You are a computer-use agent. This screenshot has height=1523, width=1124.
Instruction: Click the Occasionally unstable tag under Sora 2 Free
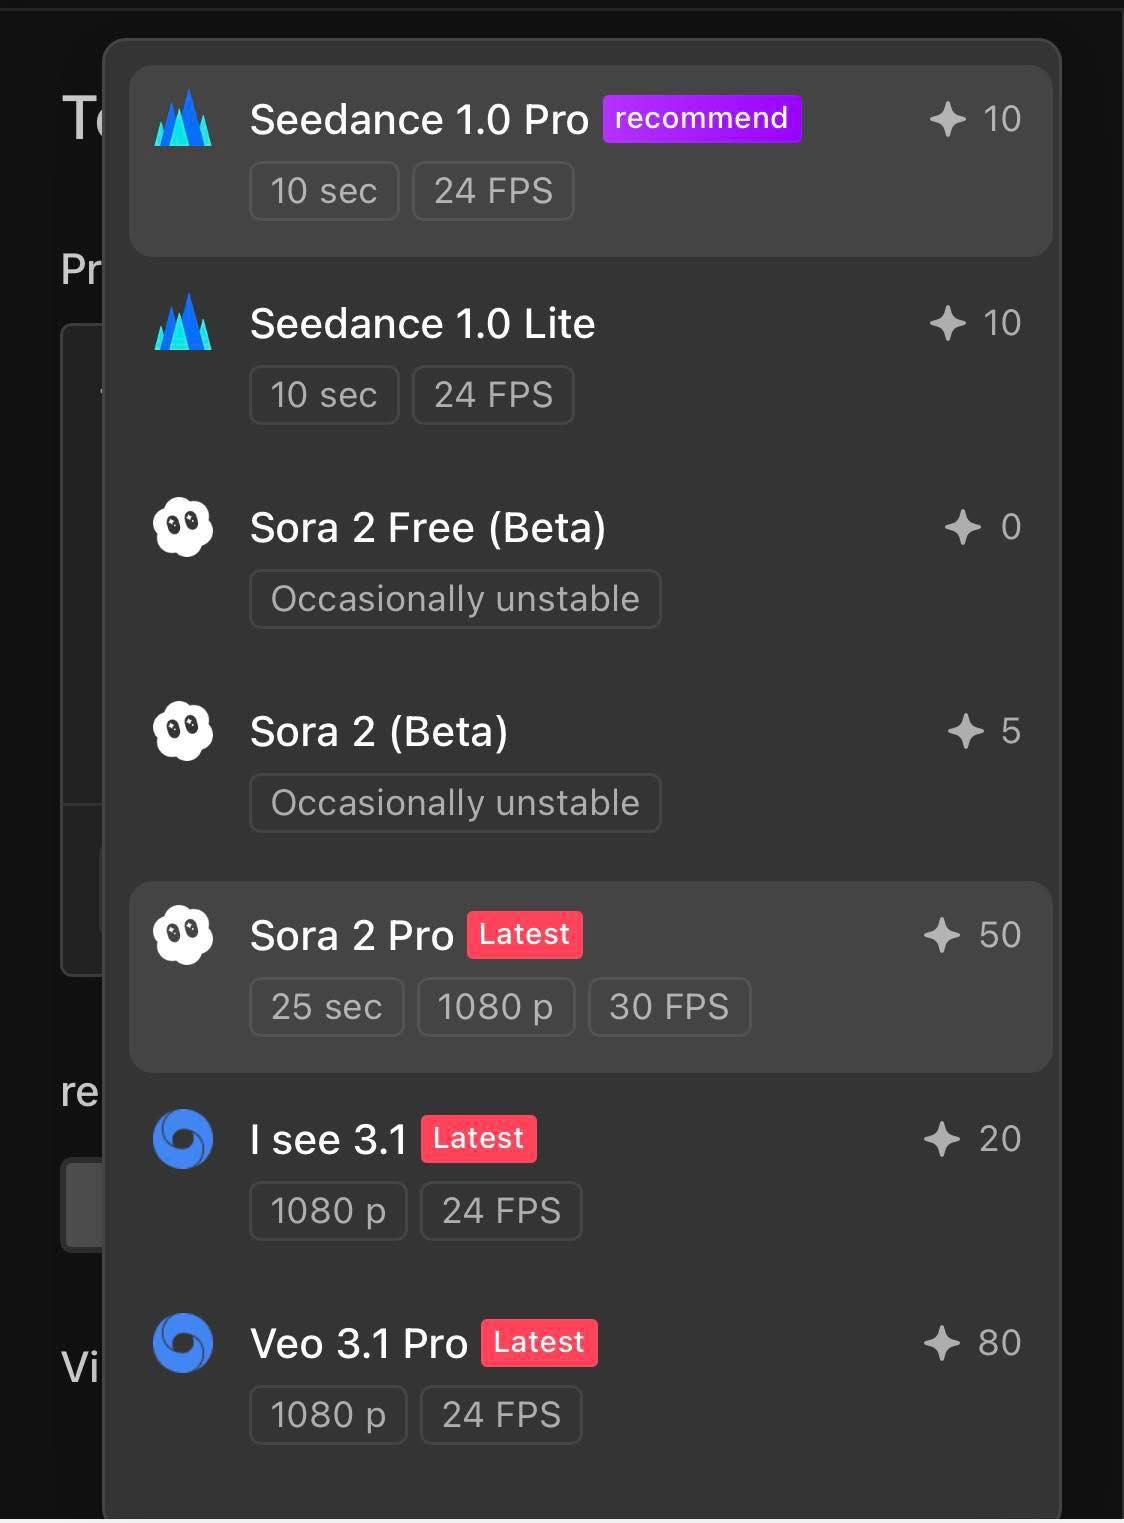click(455, 598)
